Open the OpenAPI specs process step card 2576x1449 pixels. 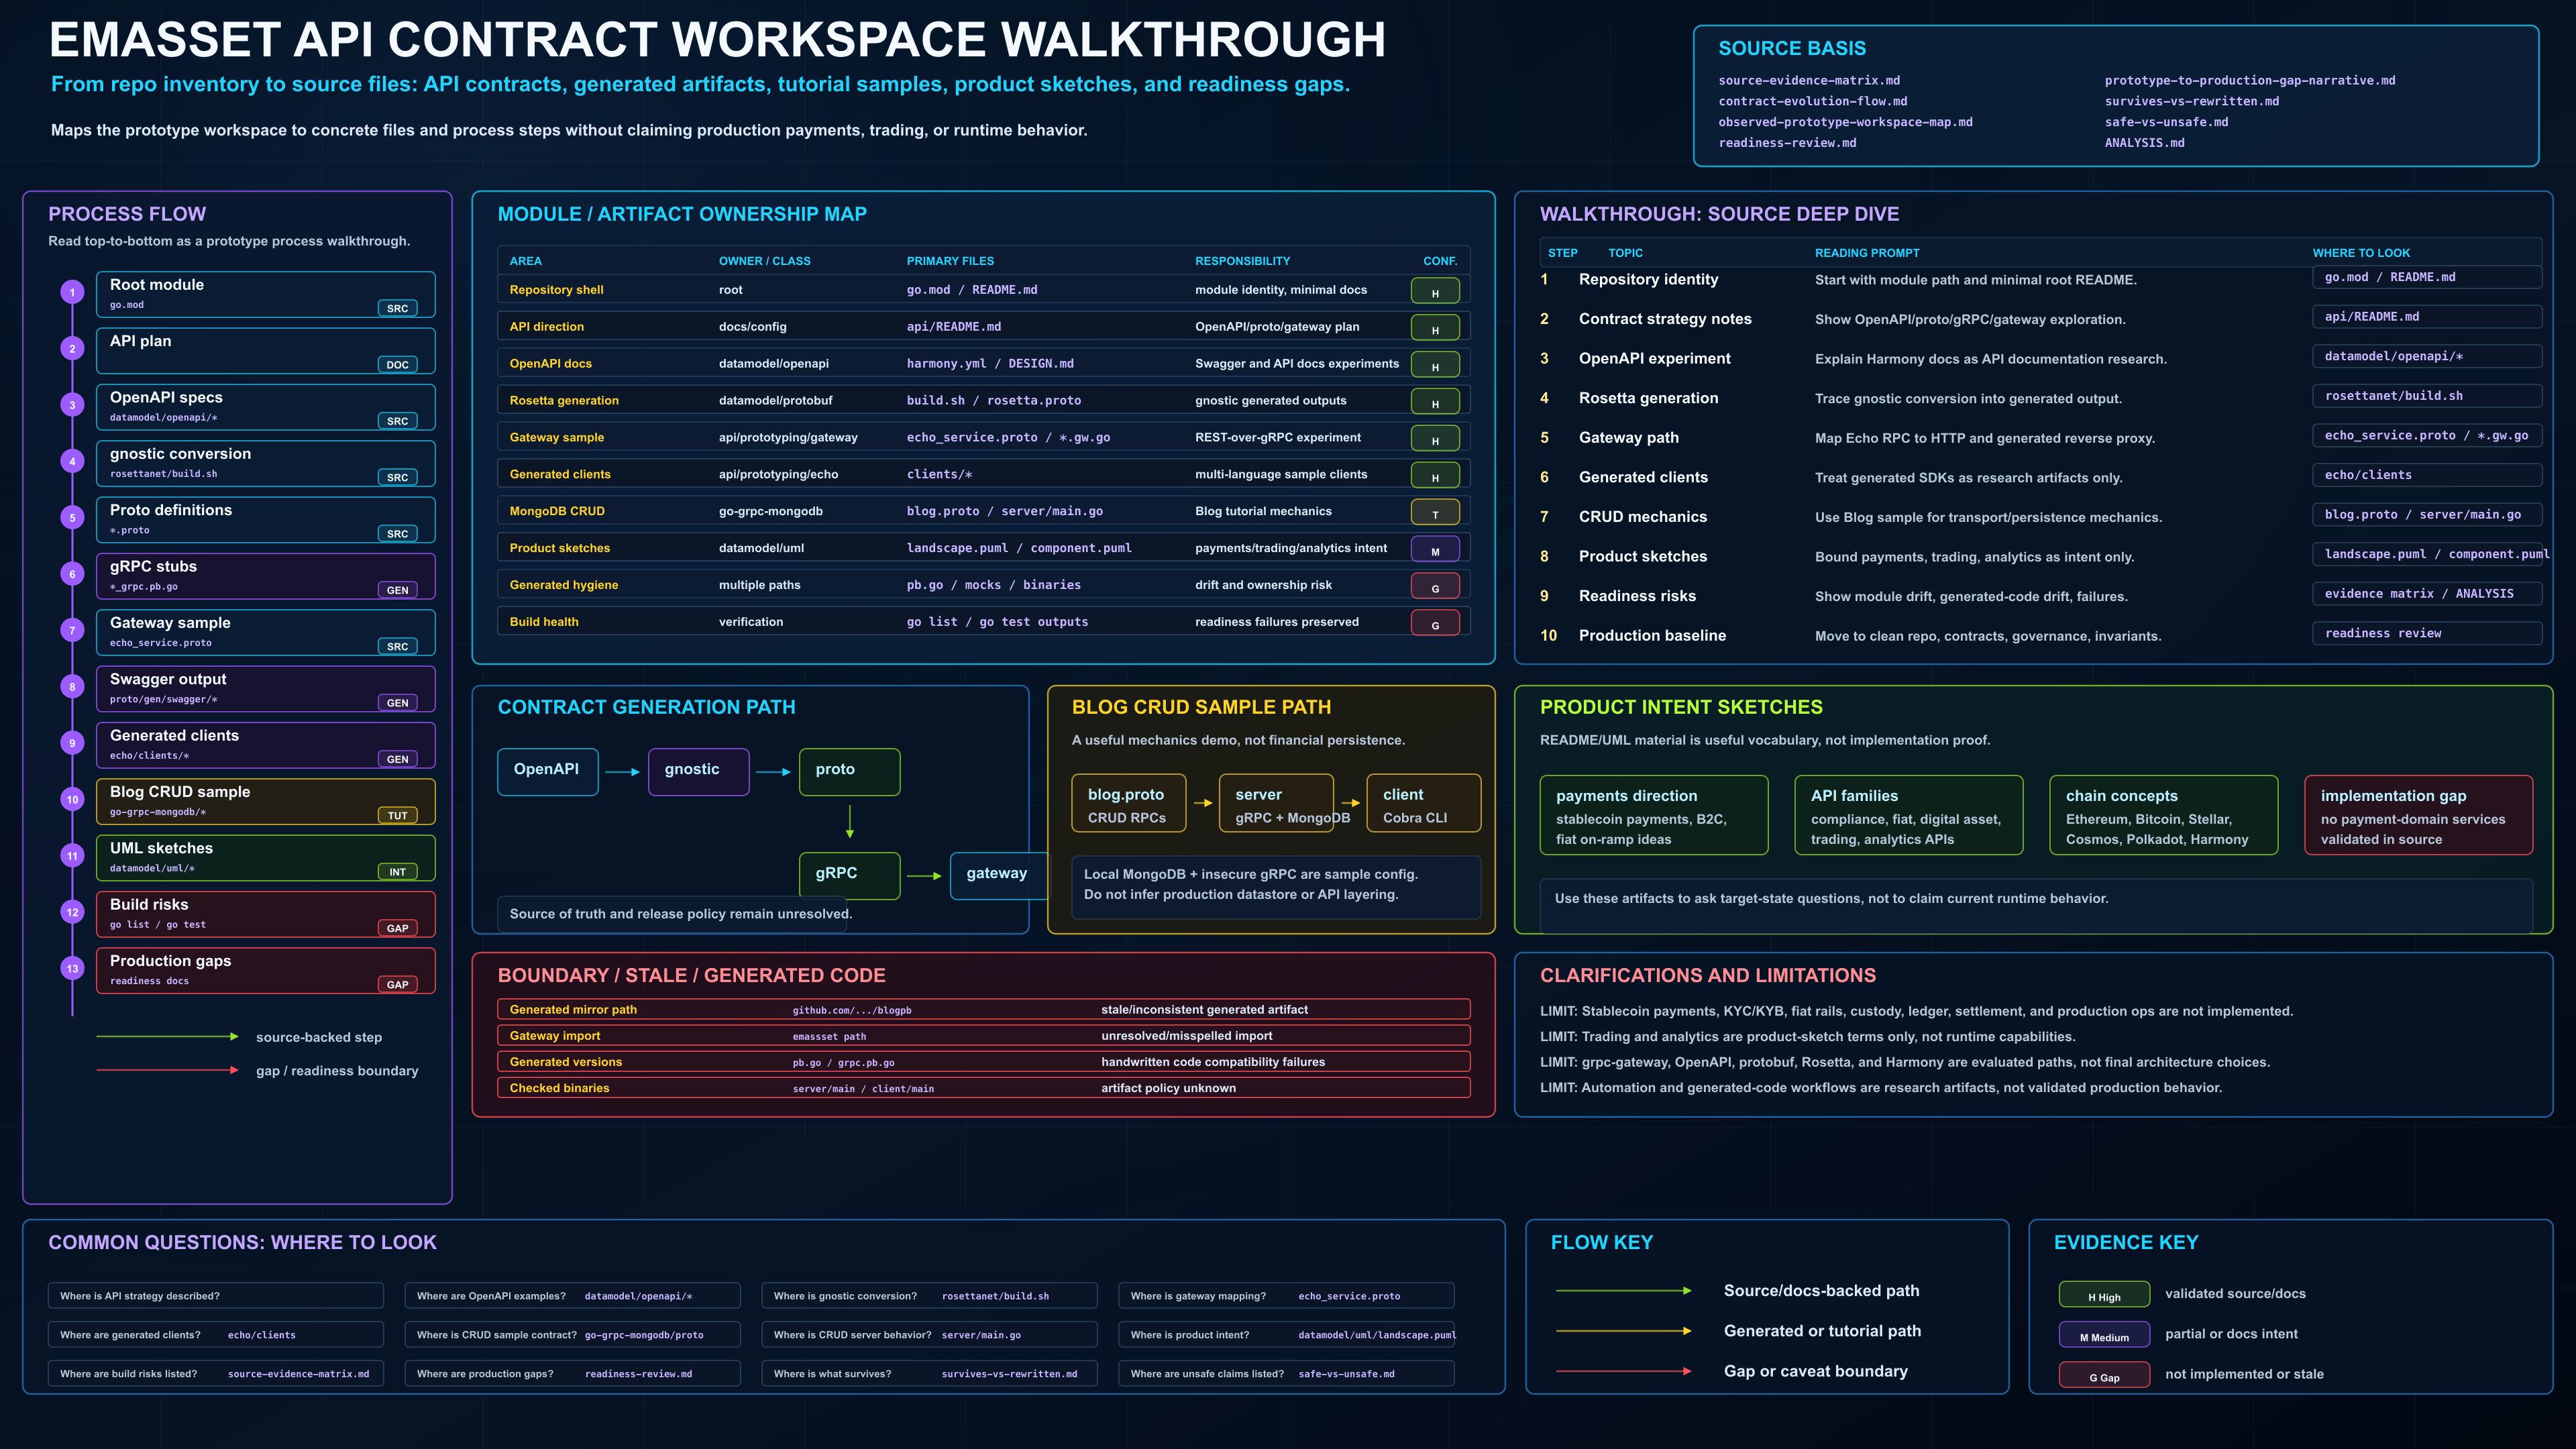click(266, 407)
